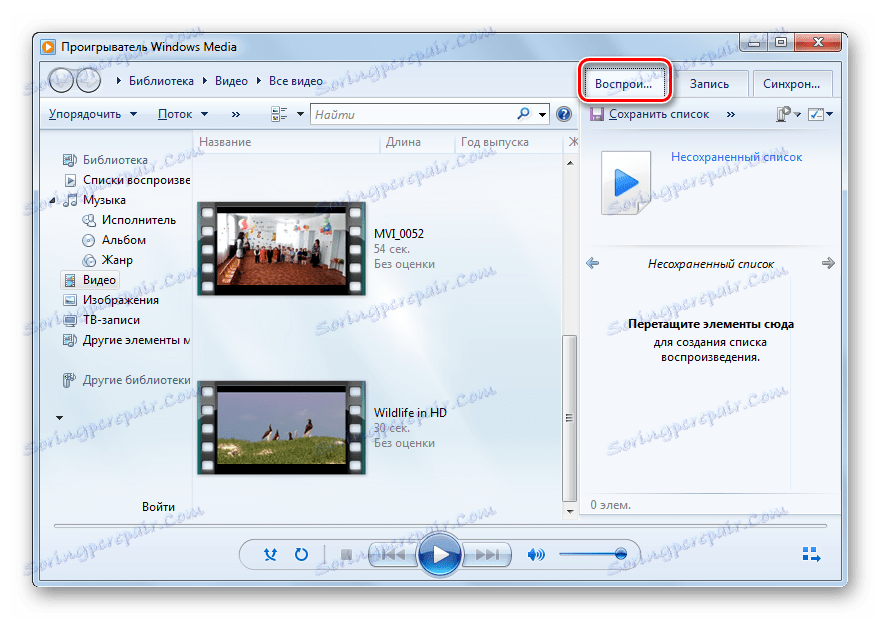Viewport: 881px width, 620px height.
Task: Switch to Now Playing mode icon
Action: coord(811,555)
